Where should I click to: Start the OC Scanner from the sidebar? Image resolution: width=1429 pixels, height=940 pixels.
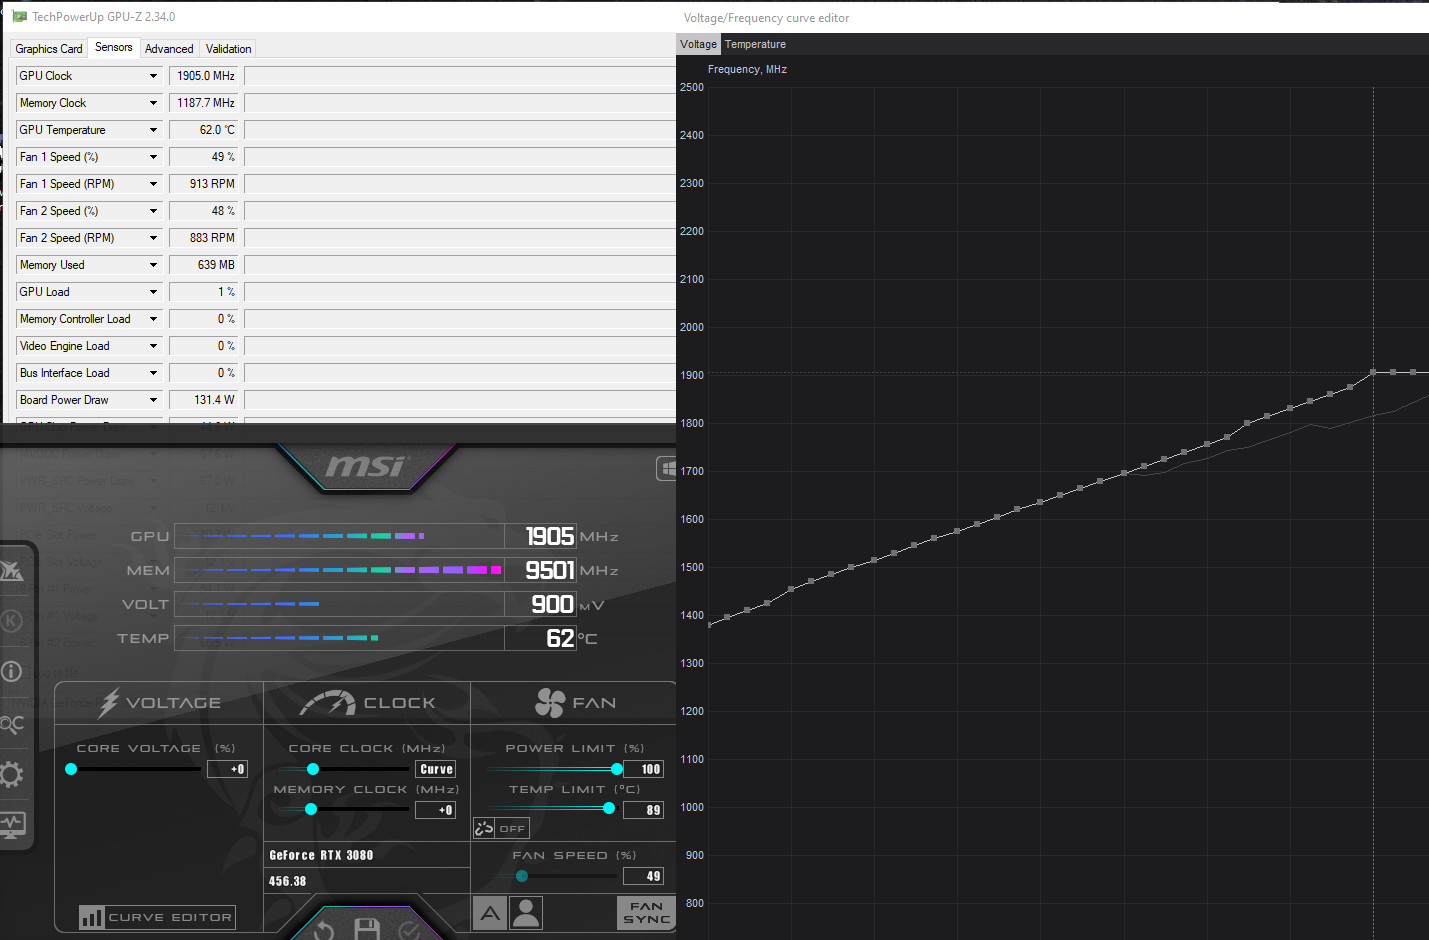[11, 724]
